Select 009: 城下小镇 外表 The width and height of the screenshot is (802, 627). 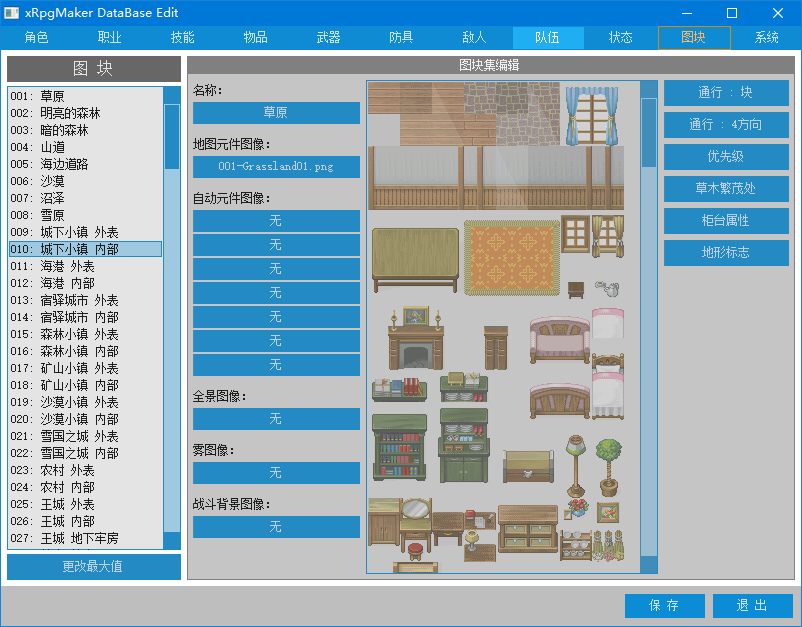click(86, 232)
